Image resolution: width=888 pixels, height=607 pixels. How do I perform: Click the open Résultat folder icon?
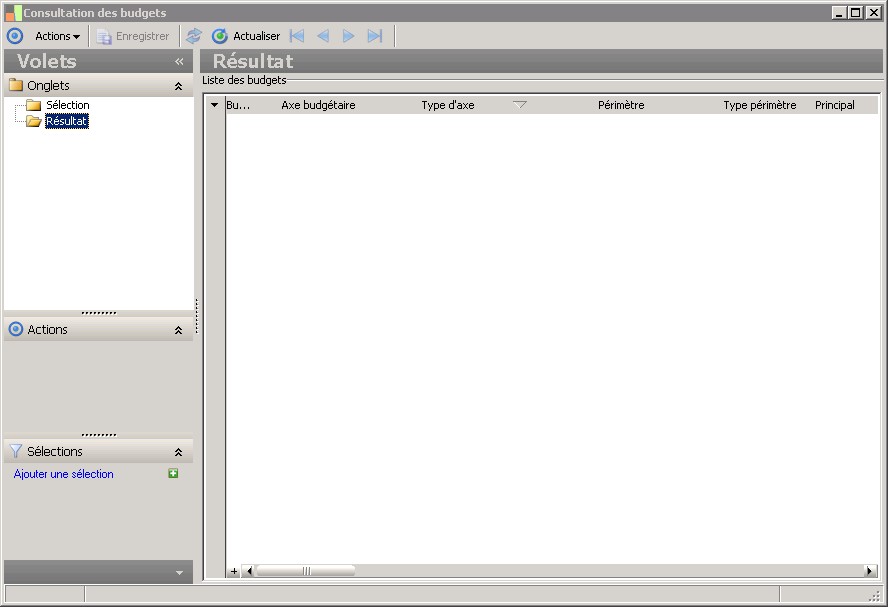(x=34, y=121)
